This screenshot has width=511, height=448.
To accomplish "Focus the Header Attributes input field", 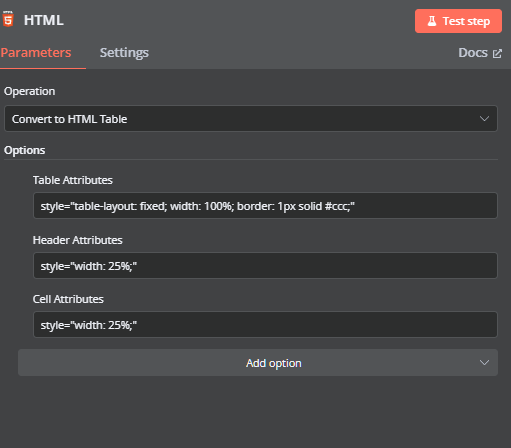I will coord(265,266).
